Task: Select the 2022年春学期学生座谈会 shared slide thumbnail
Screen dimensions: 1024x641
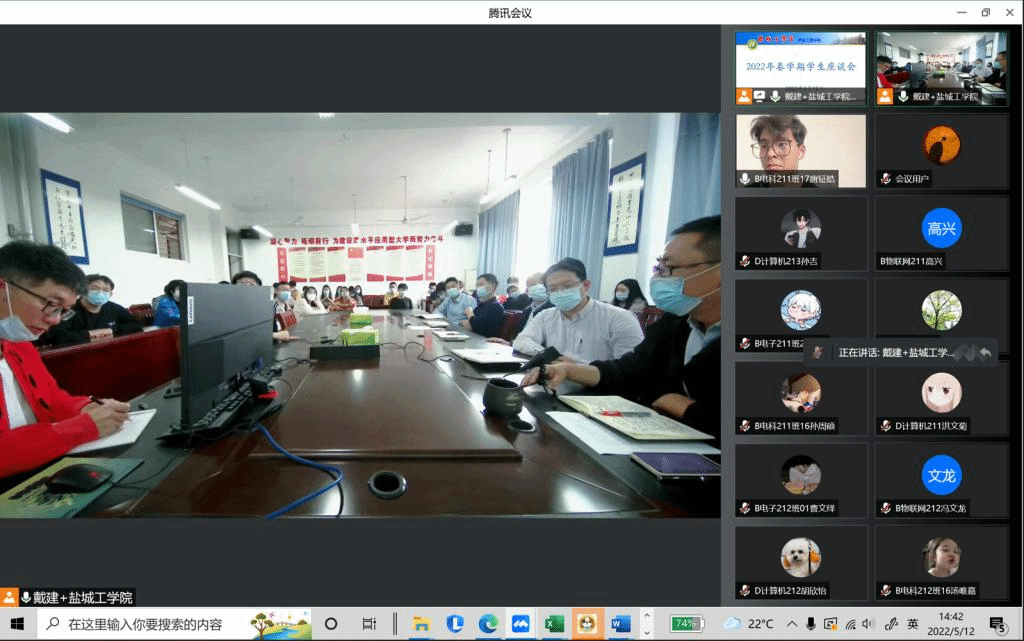Action: tap(800, 61)
